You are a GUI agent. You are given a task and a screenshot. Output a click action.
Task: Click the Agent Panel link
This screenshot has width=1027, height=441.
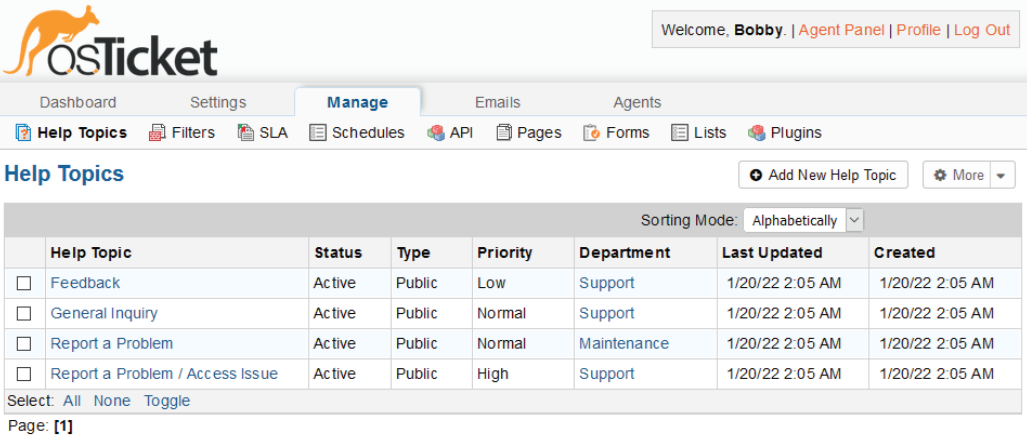point(841,30)
